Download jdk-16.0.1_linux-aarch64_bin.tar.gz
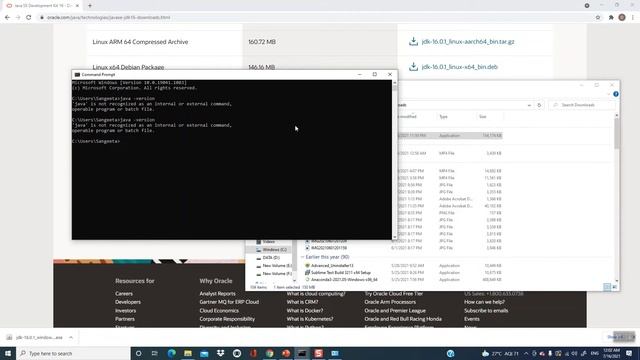Screen dimensions: 640x360 [468, 42]
